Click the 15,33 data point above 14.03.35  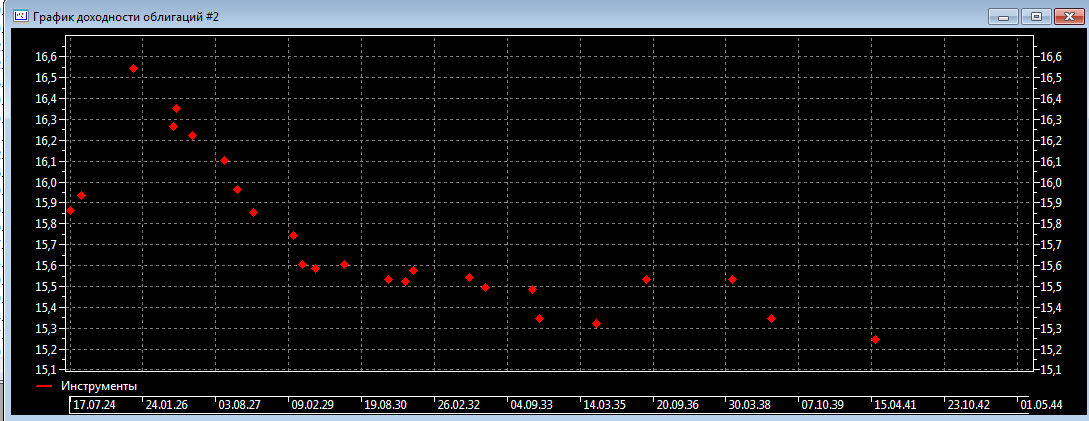(x=596, y=323)
